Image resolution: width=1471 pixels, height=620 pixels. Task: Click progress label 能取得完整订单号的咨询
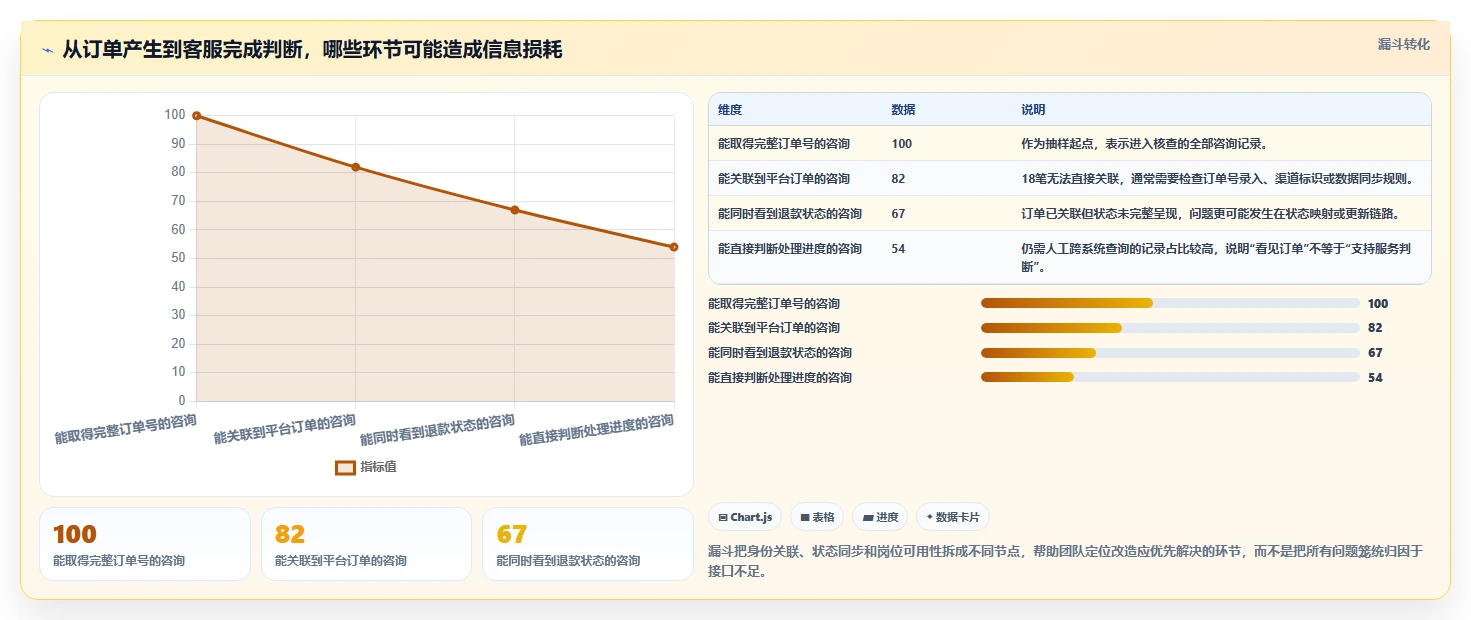tap(774, 303)
